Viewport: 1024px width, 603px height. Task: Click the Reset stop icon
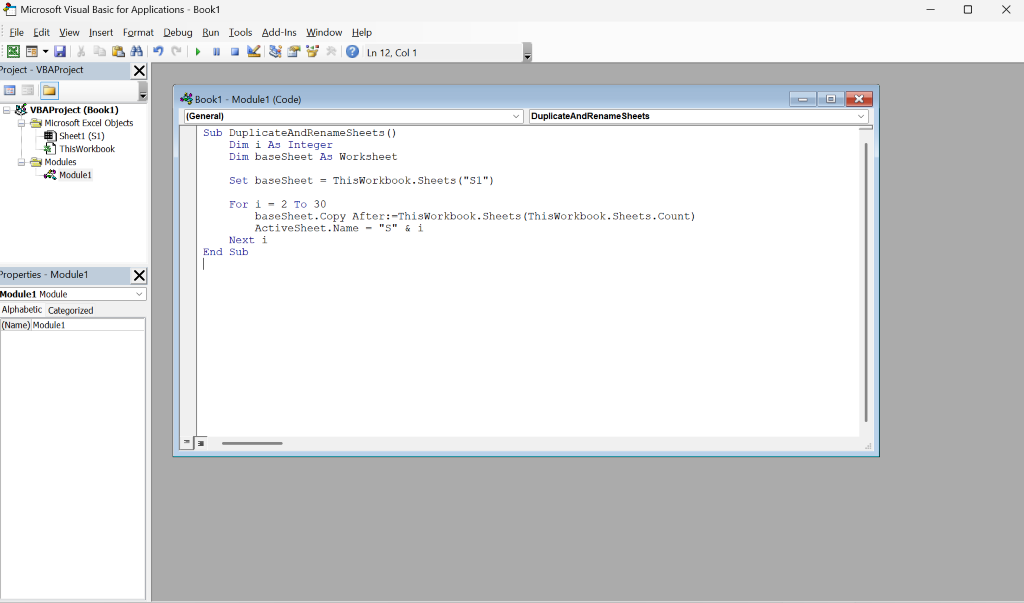[234, 52]
